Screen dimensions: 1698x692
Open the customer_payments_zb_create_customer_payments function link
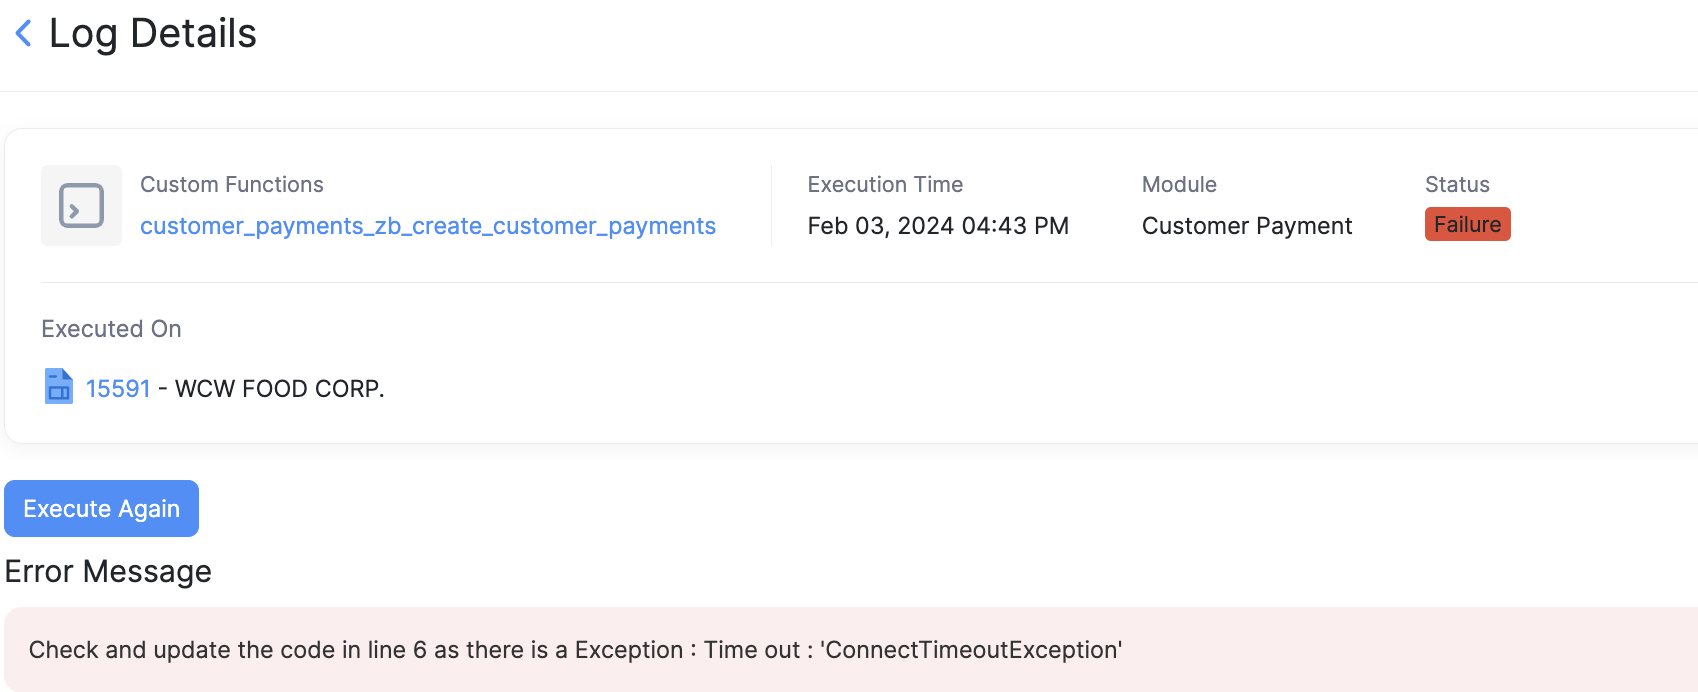(427, 226)
